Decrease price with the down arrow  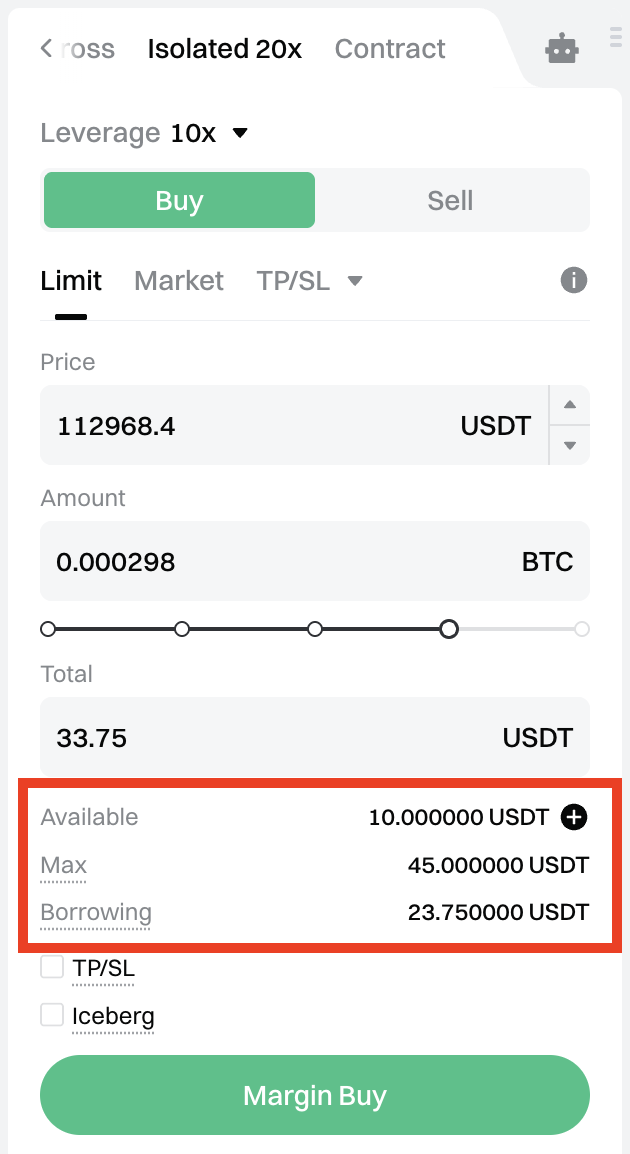pos(570,445)
